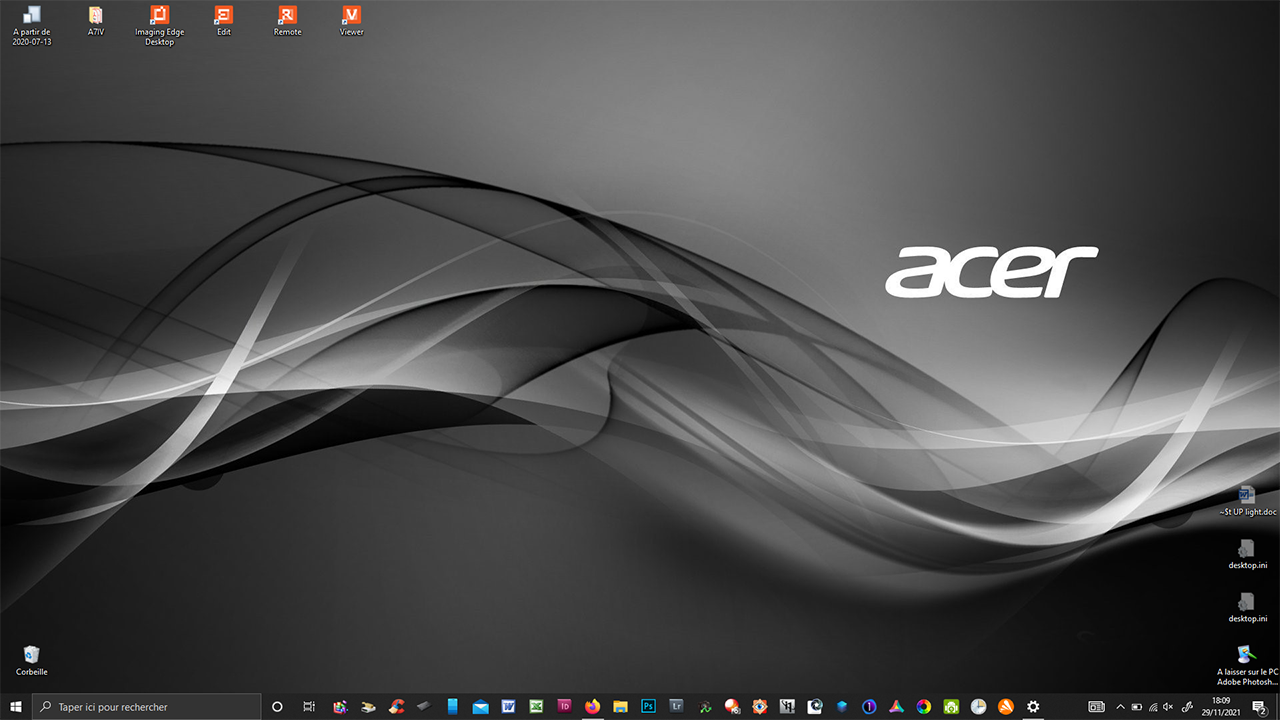The image size is (1280, 720).
Task: Select the 'A laisser sur le PC Adobe Photosh...' shortcut
Action: 1247,666
